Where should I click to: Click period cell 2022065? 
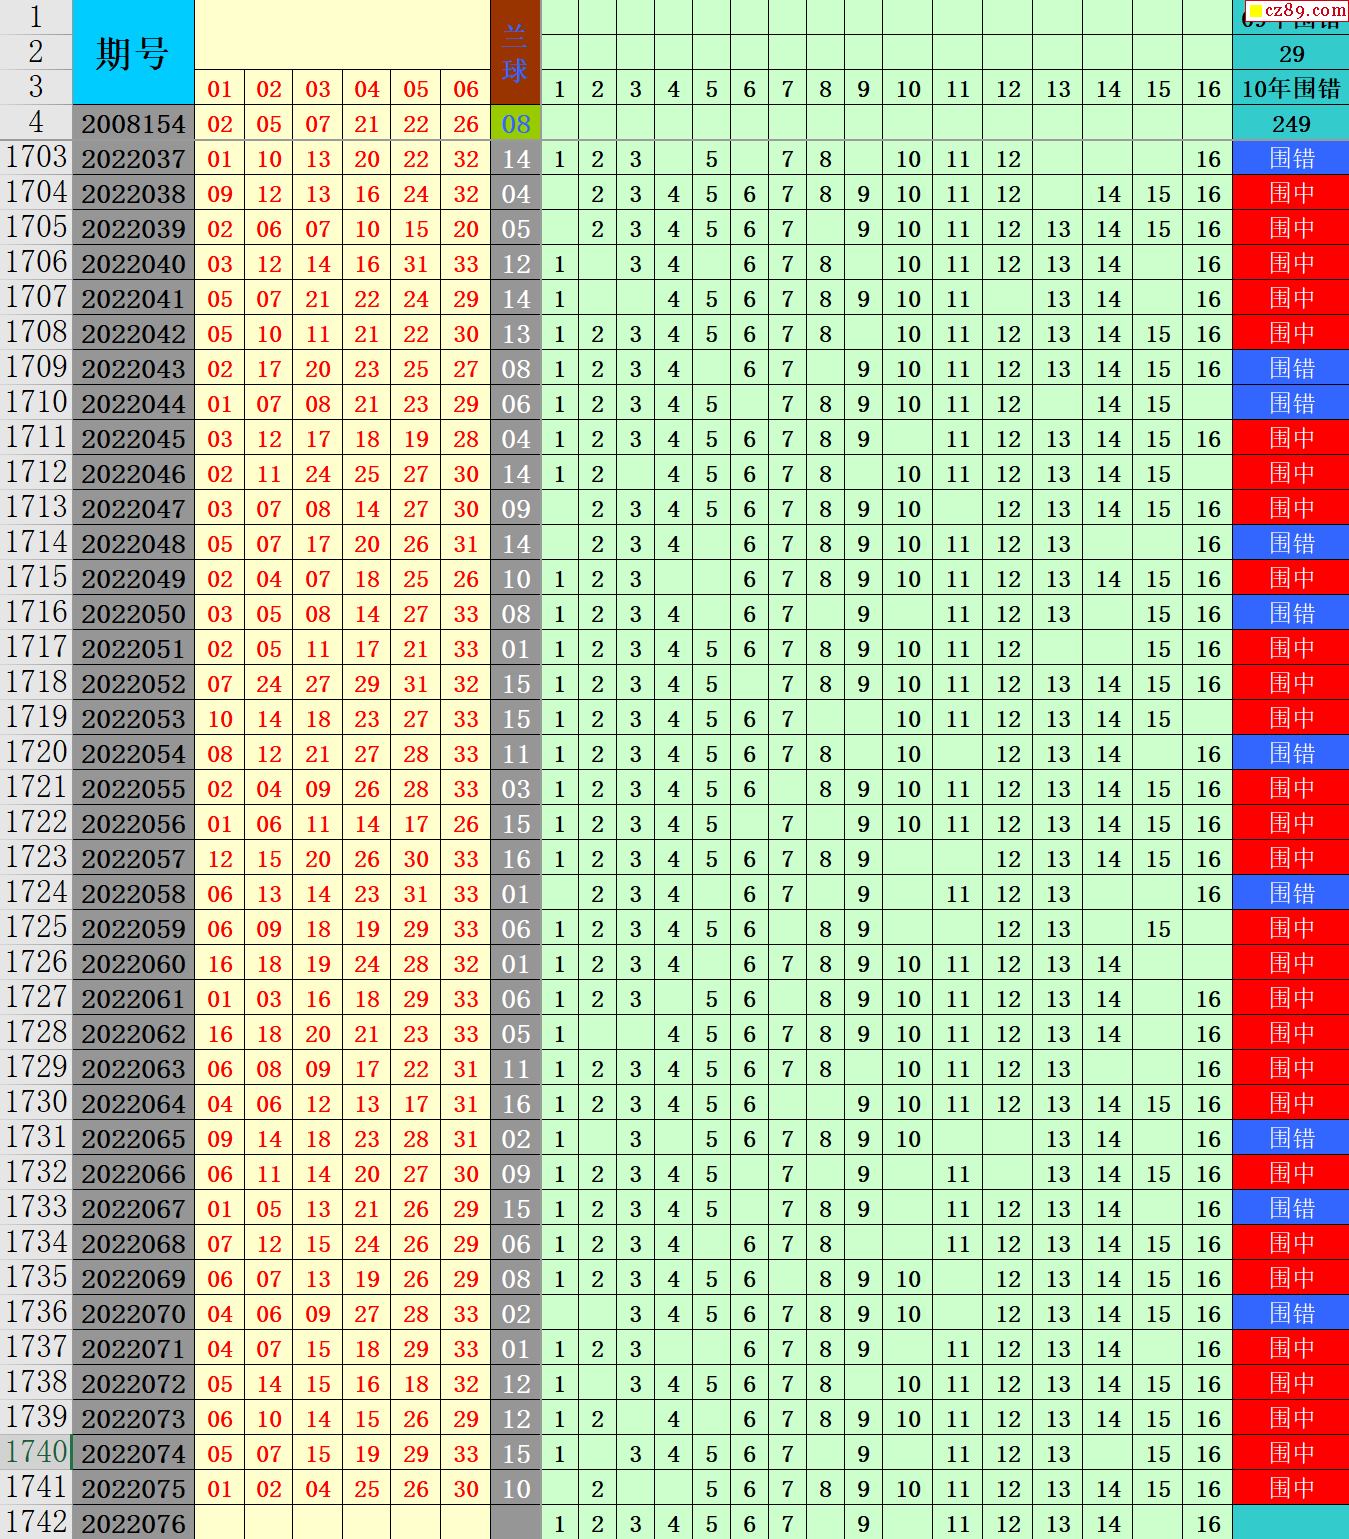[133, 1138]
